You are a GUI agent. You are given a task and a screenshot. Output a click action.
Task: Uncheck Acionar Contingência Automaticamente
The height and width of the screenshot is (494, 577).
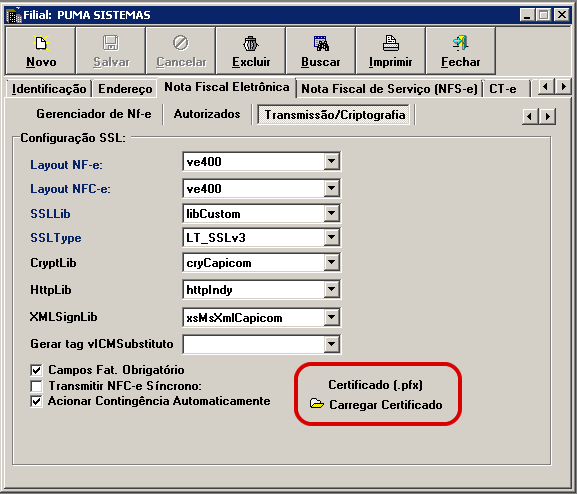click(36, 401)
